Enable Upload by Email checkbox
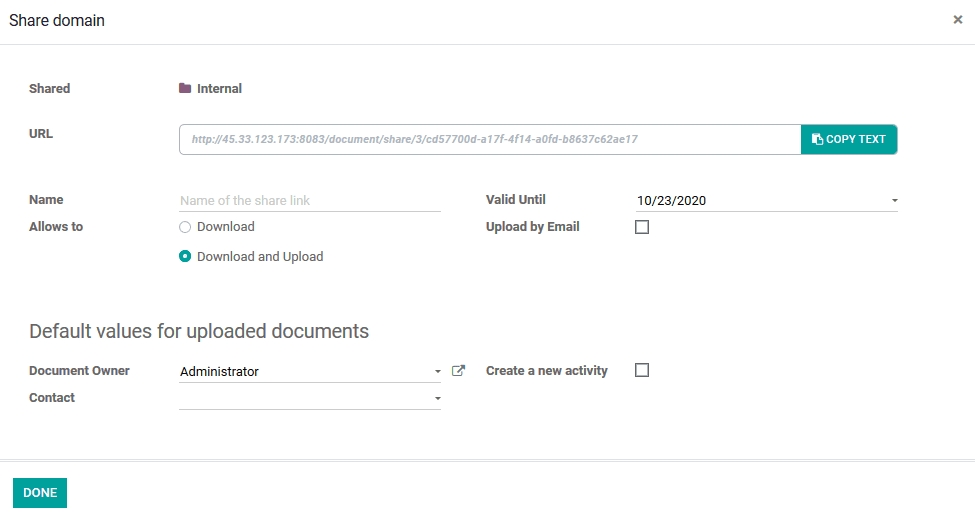This screenshot has height=525, width=975. click(642, 227)
